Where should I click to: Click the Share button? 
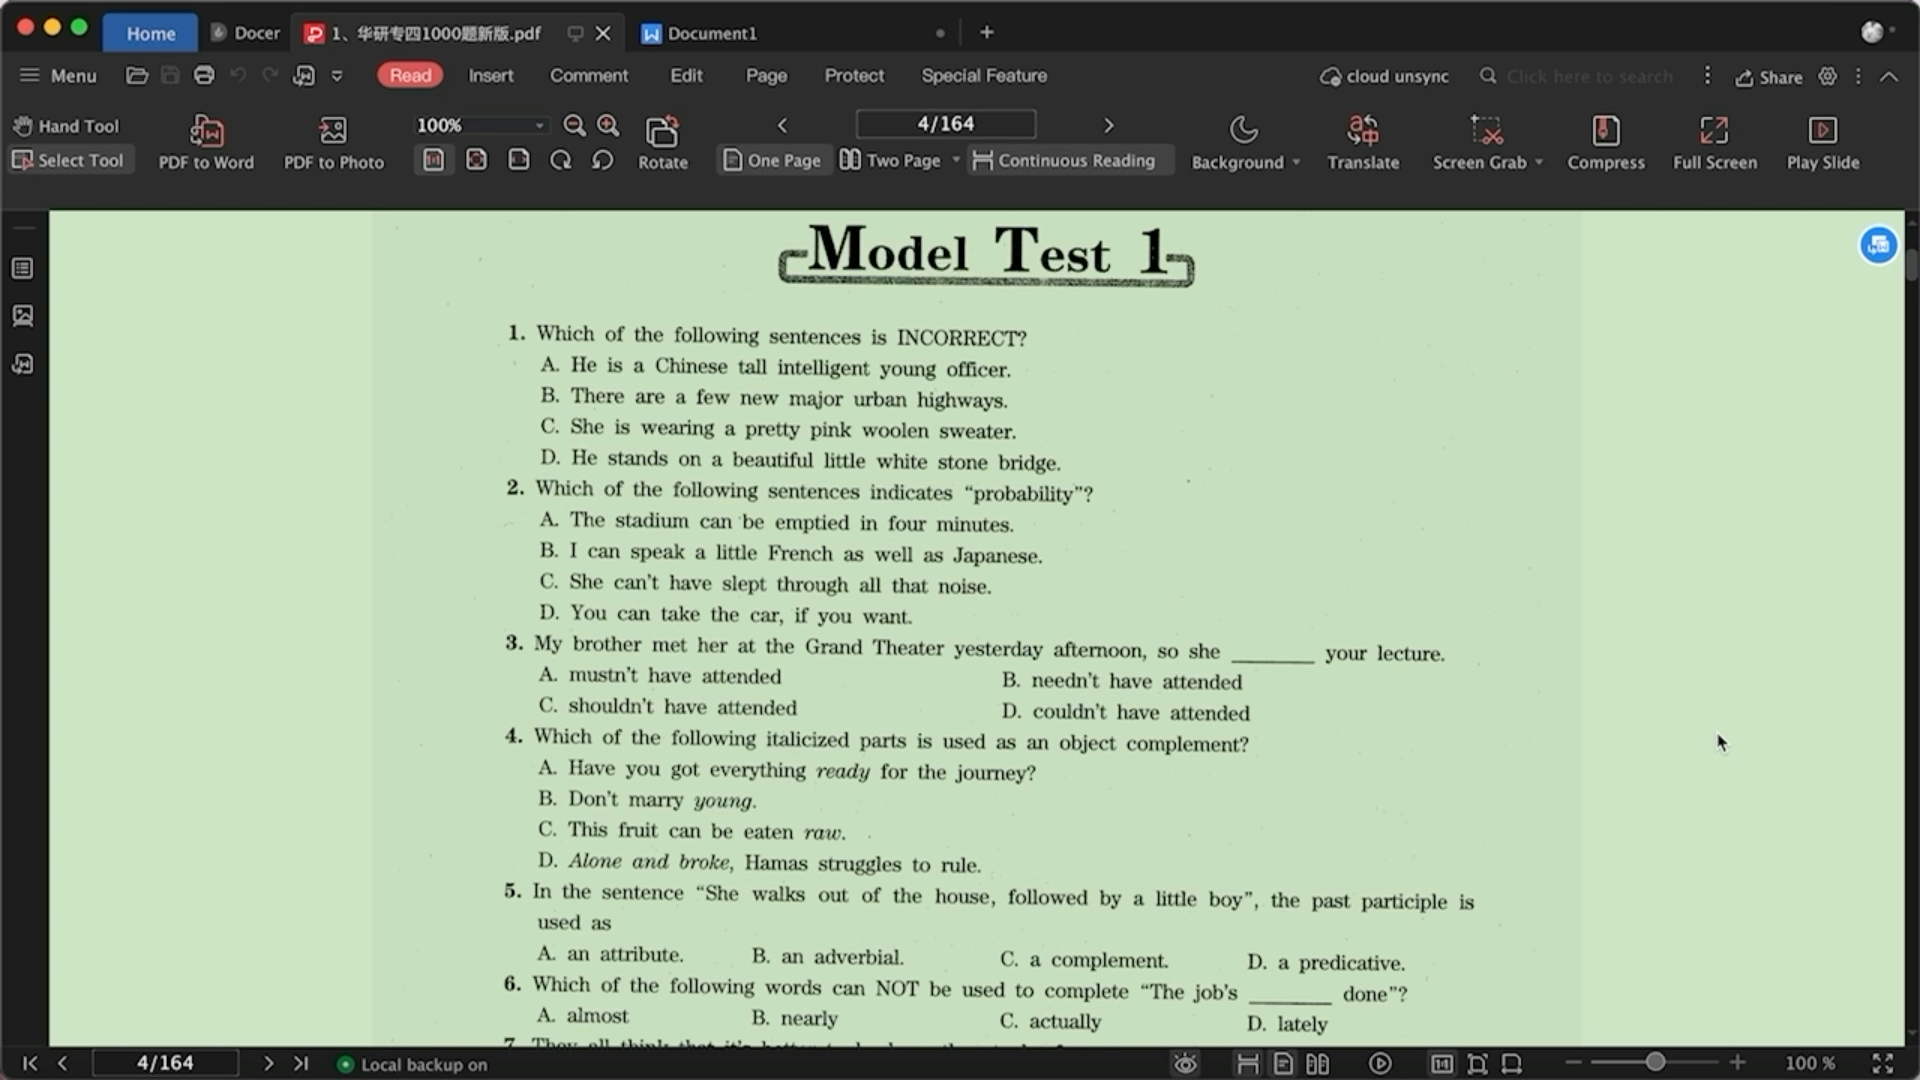[1768, 75]
